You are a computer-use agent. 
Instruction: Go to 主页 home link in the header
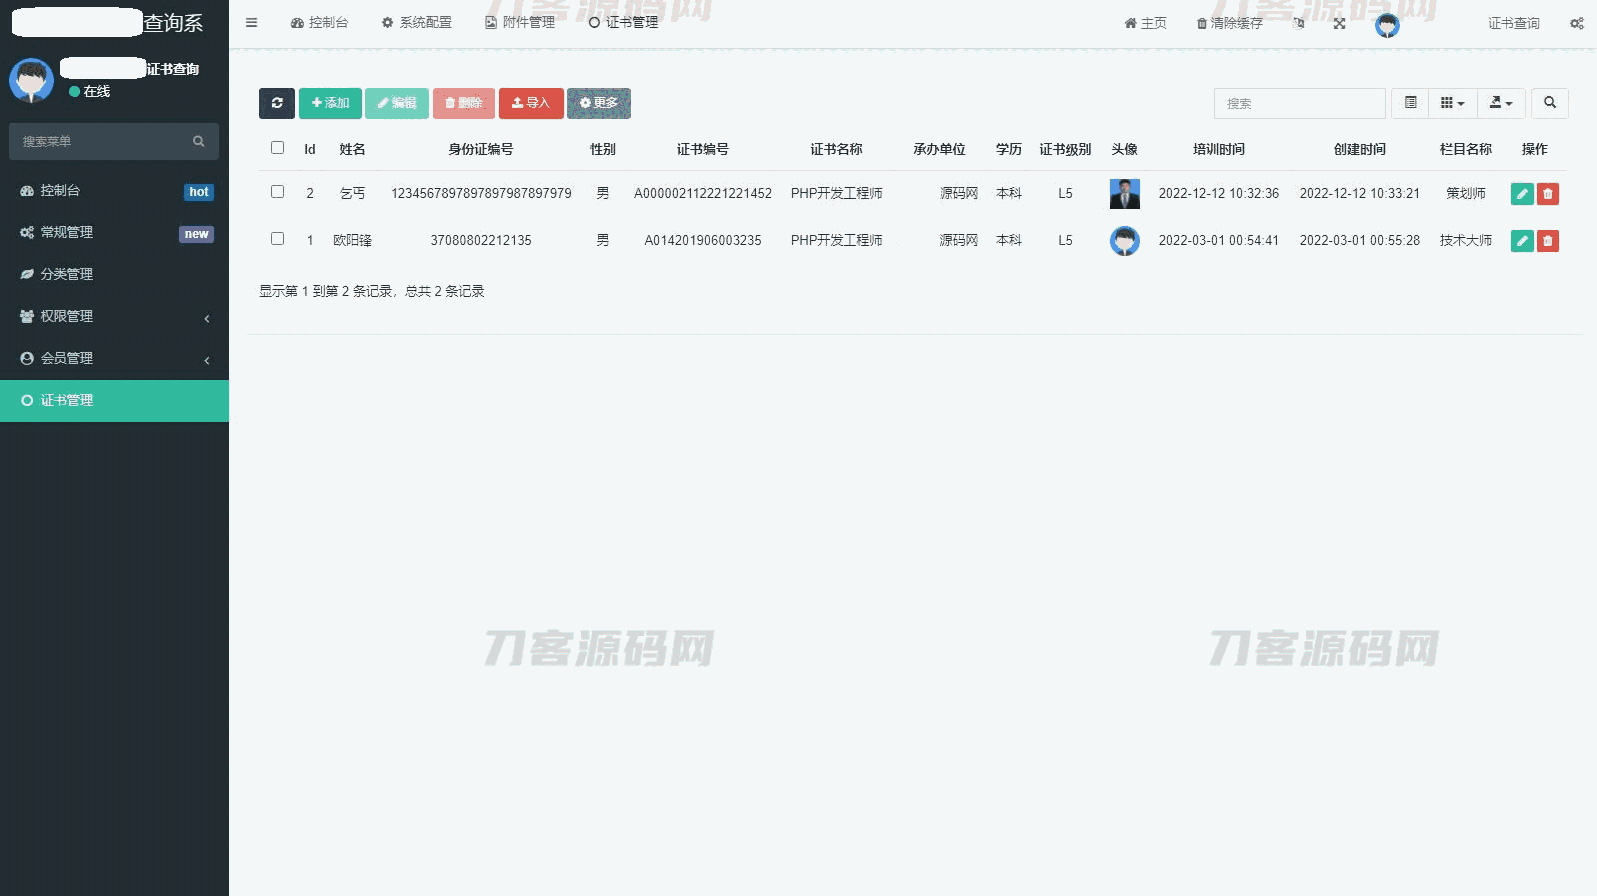click(x=1145, y=23)
